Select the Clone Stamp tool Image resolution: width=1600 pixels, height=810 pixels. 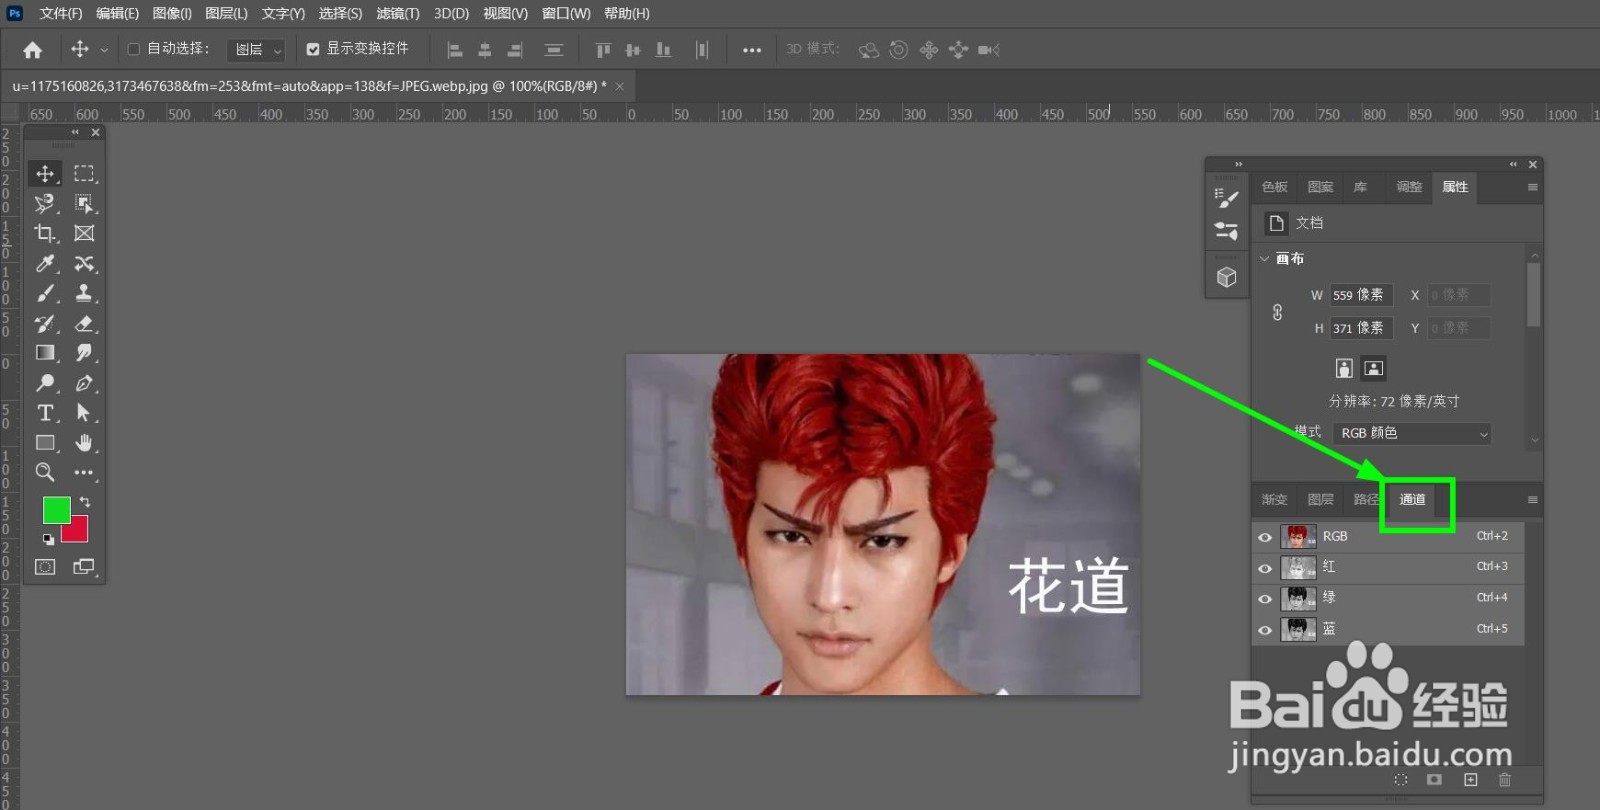84,293
